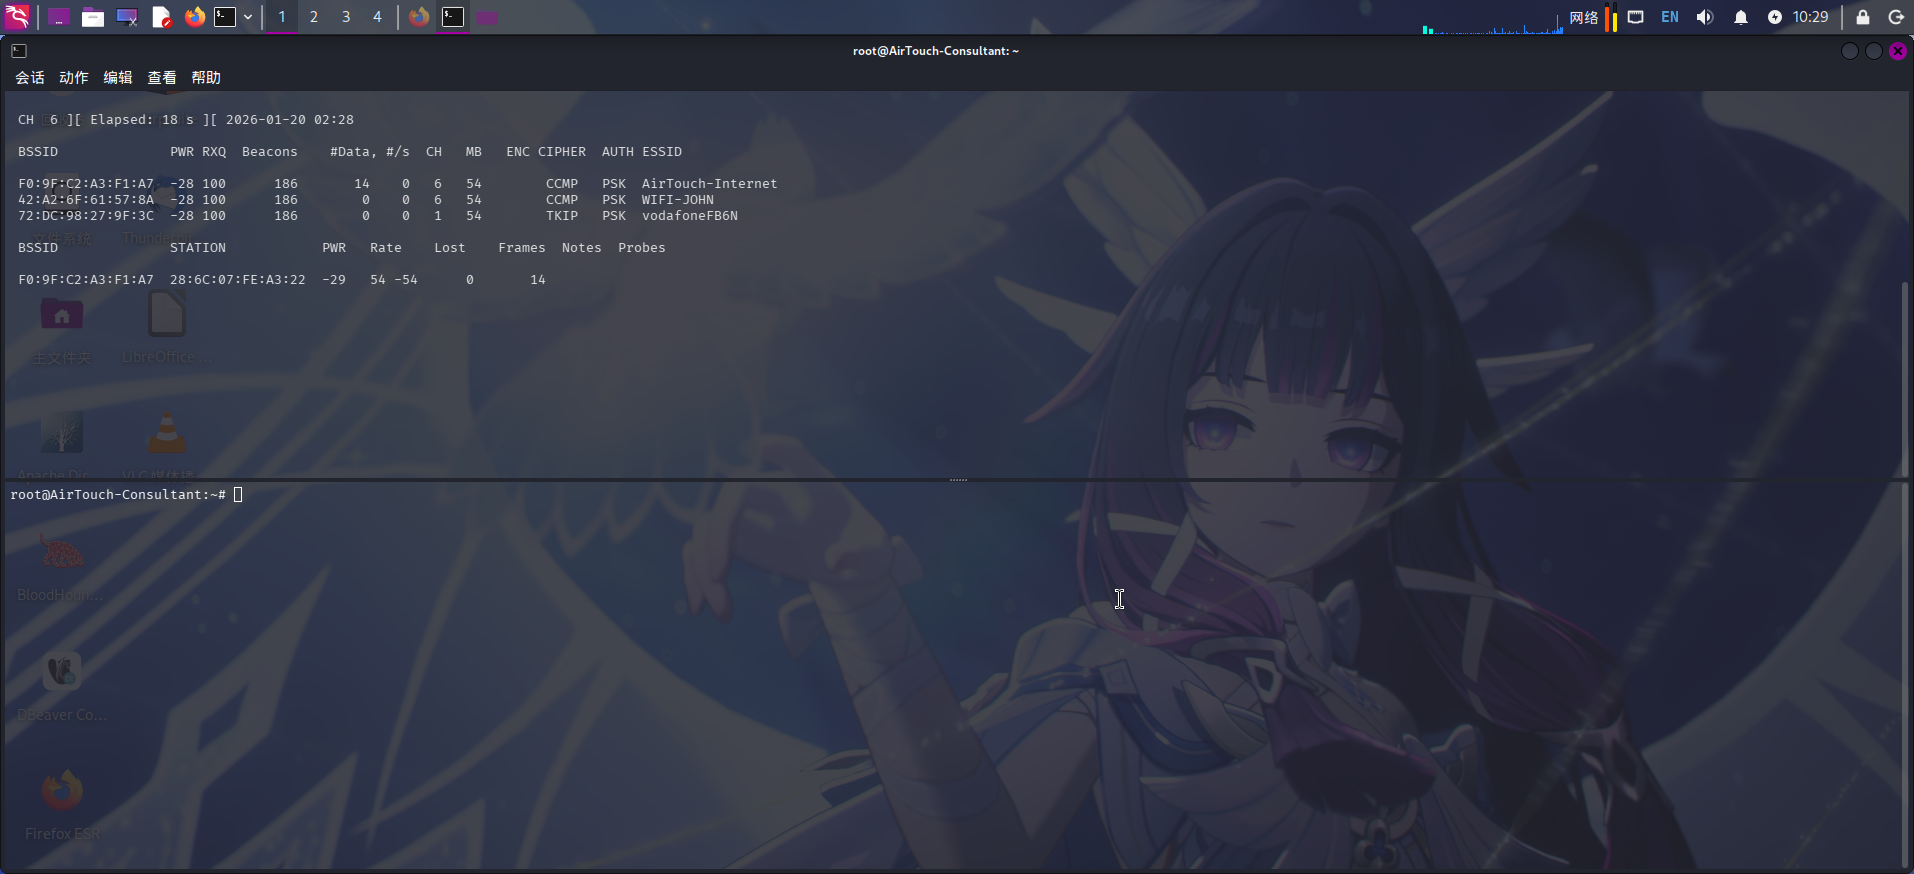The width and height of the screenshot is (1914, 874).
Task: Click the WIFI-JOHN ESSID text
Action: click(678, 200)
